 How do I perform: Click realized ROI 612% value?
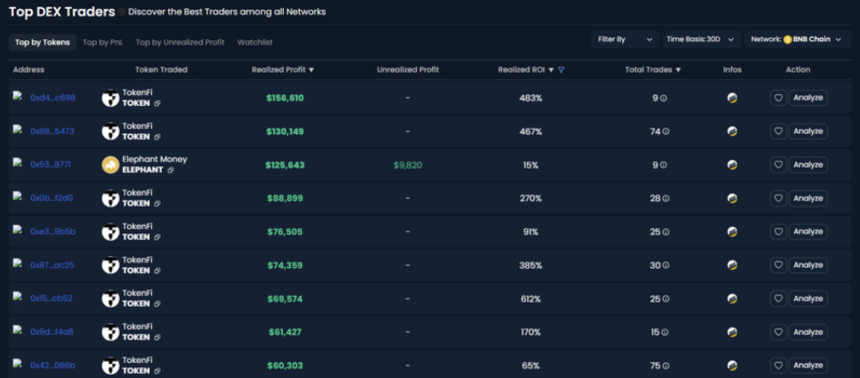click(530, 299)
